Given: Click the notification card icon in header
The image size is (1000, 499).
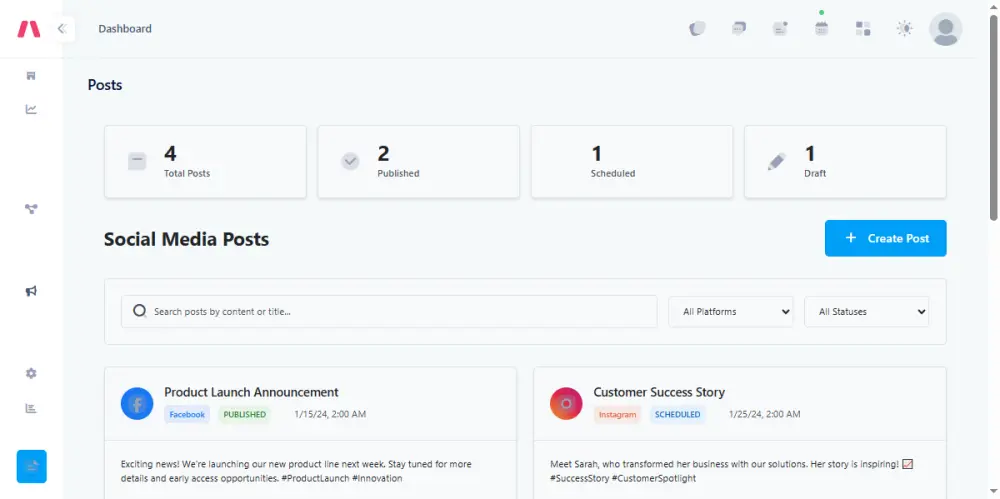Looking at the screenshot, I should (x=780, y=29).
